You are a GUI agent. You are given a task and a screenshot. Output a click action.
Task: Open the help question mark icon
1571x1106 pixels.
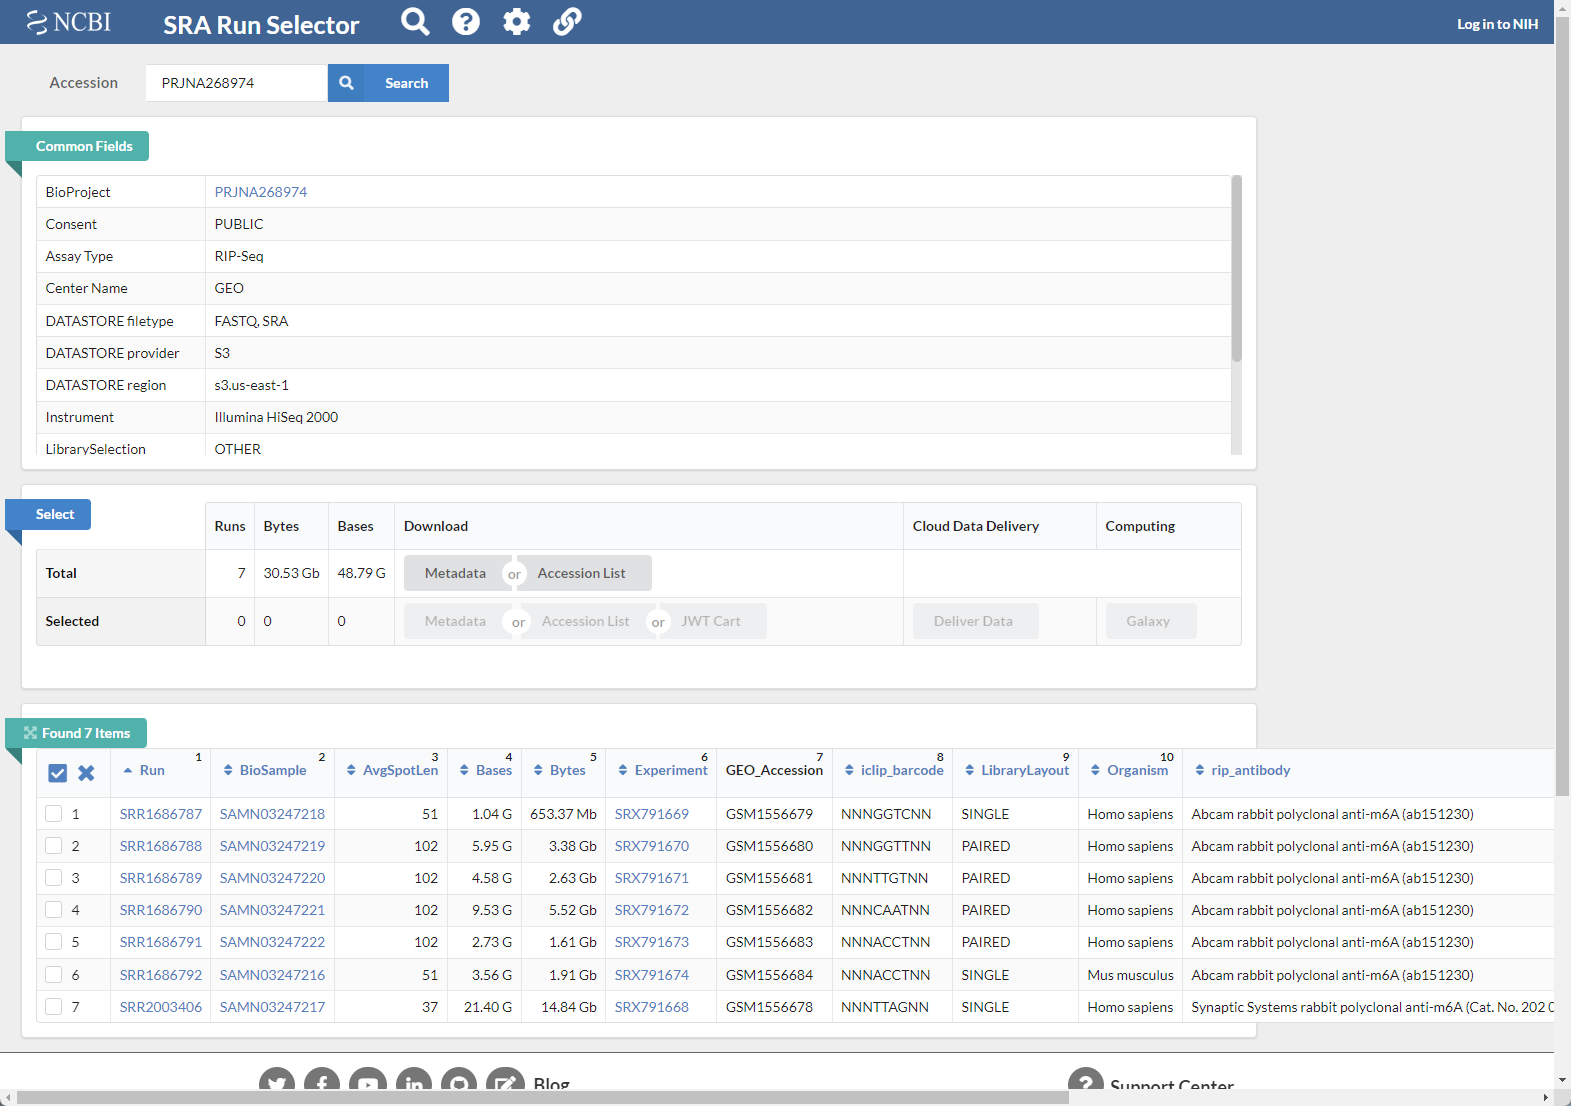(466, 21)
